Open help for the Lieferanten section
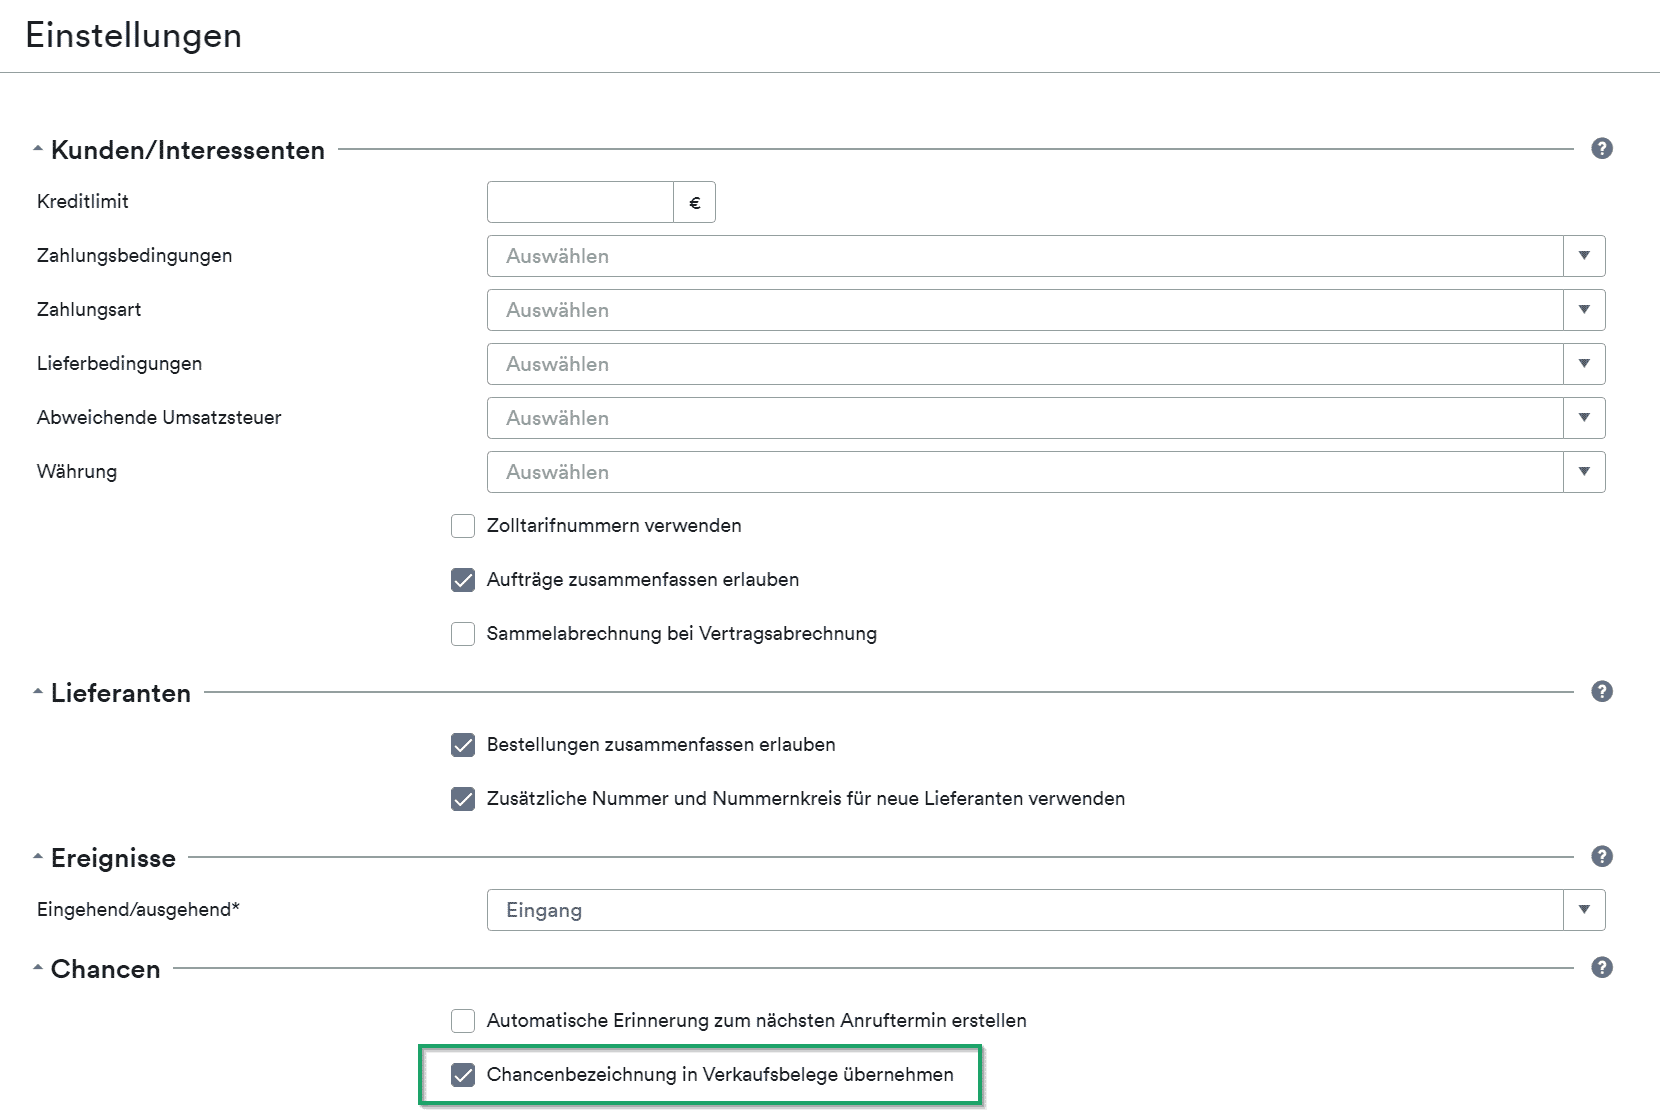The width and height of the screenshot is (1660, 1115). tap(1602, 692)
